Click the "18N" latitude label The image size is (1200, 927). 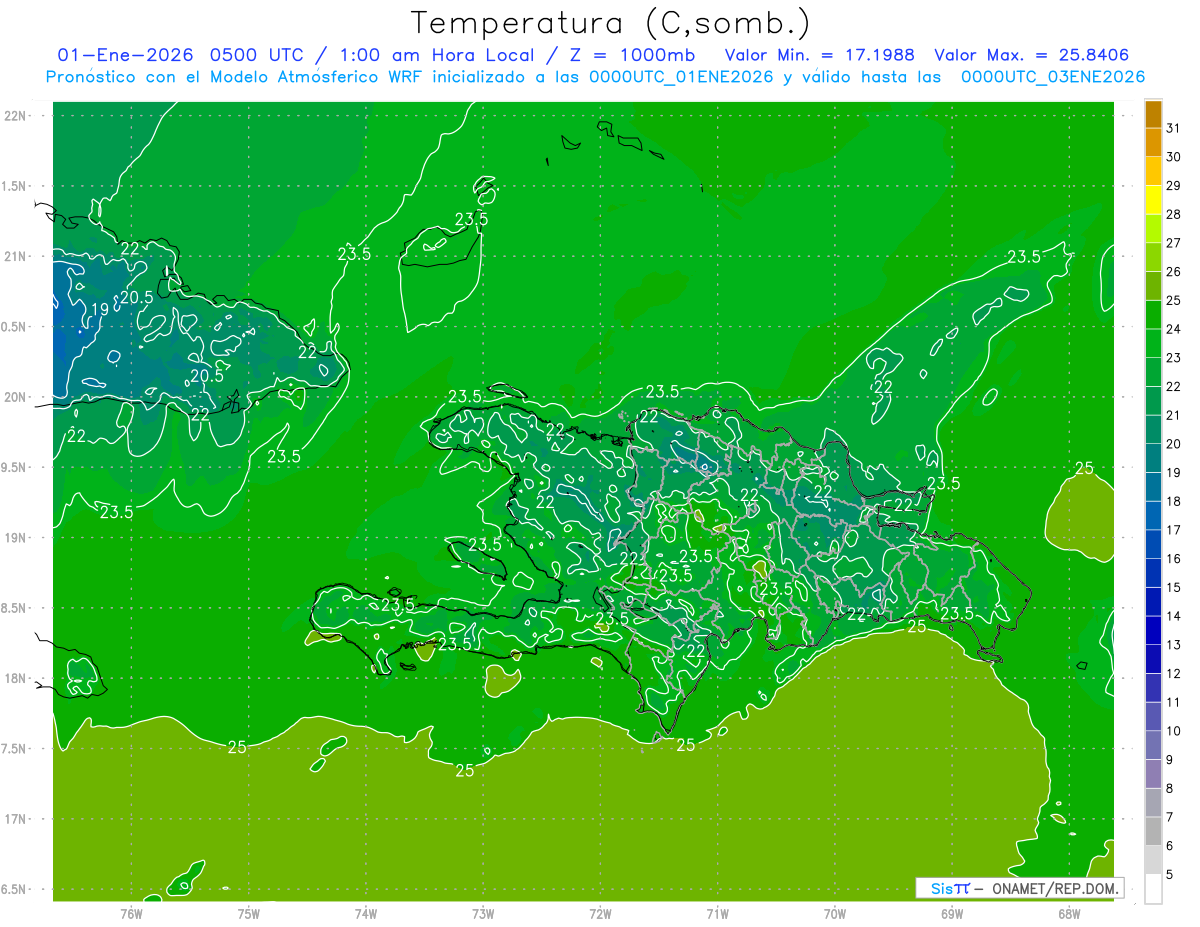click(x=17, y=678)
